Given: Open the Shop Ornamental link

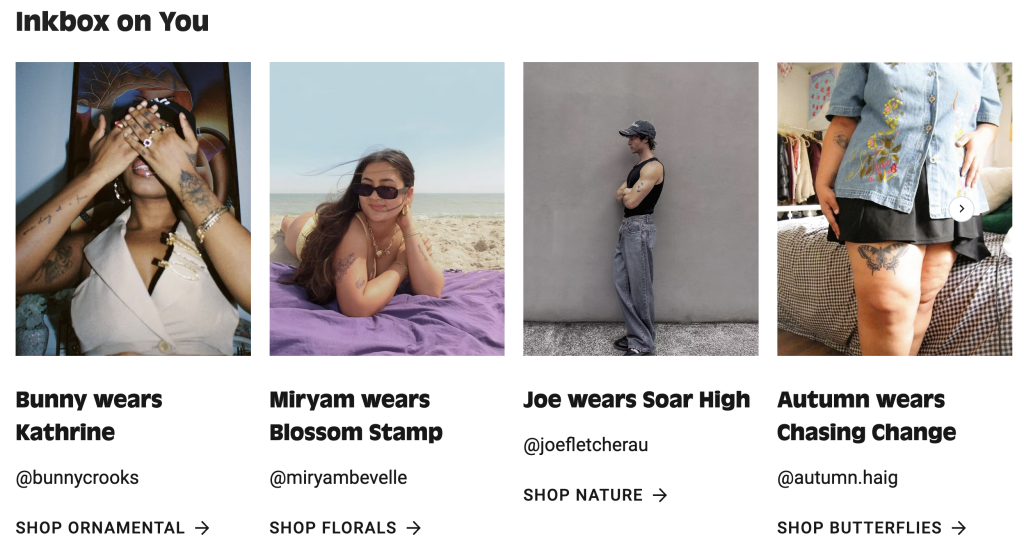Looking at the screenshot, I should click(100, 528).
